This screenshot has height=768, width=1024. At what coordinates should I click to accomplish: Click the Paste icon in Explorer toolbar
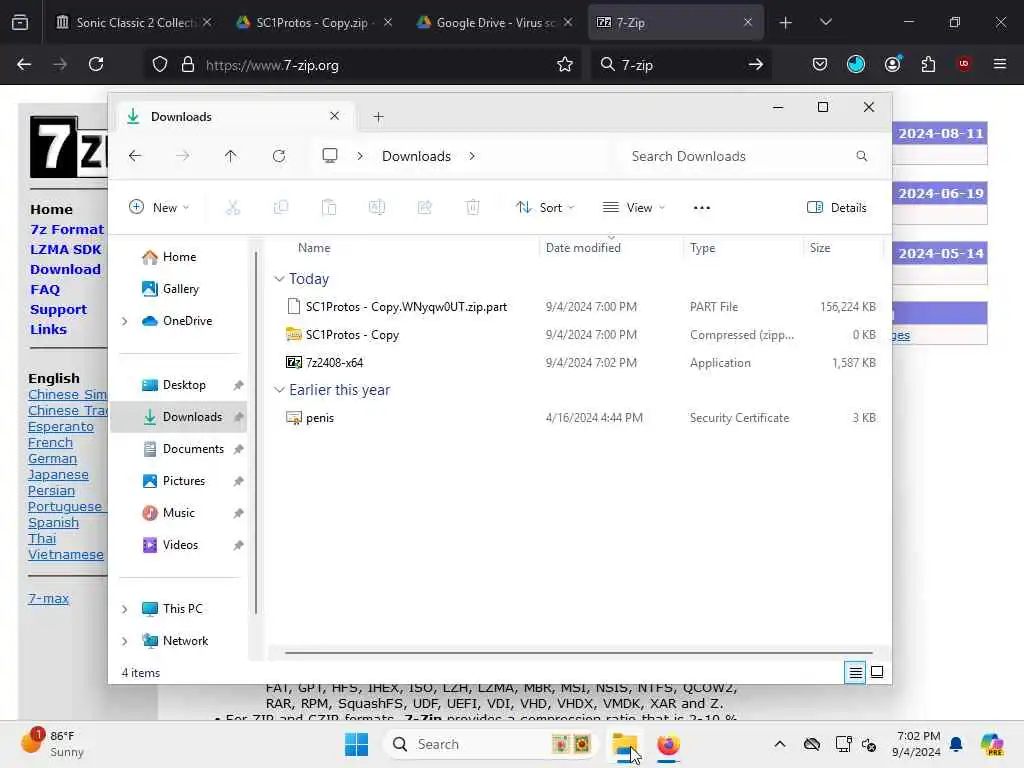click(x=329, y=208)
